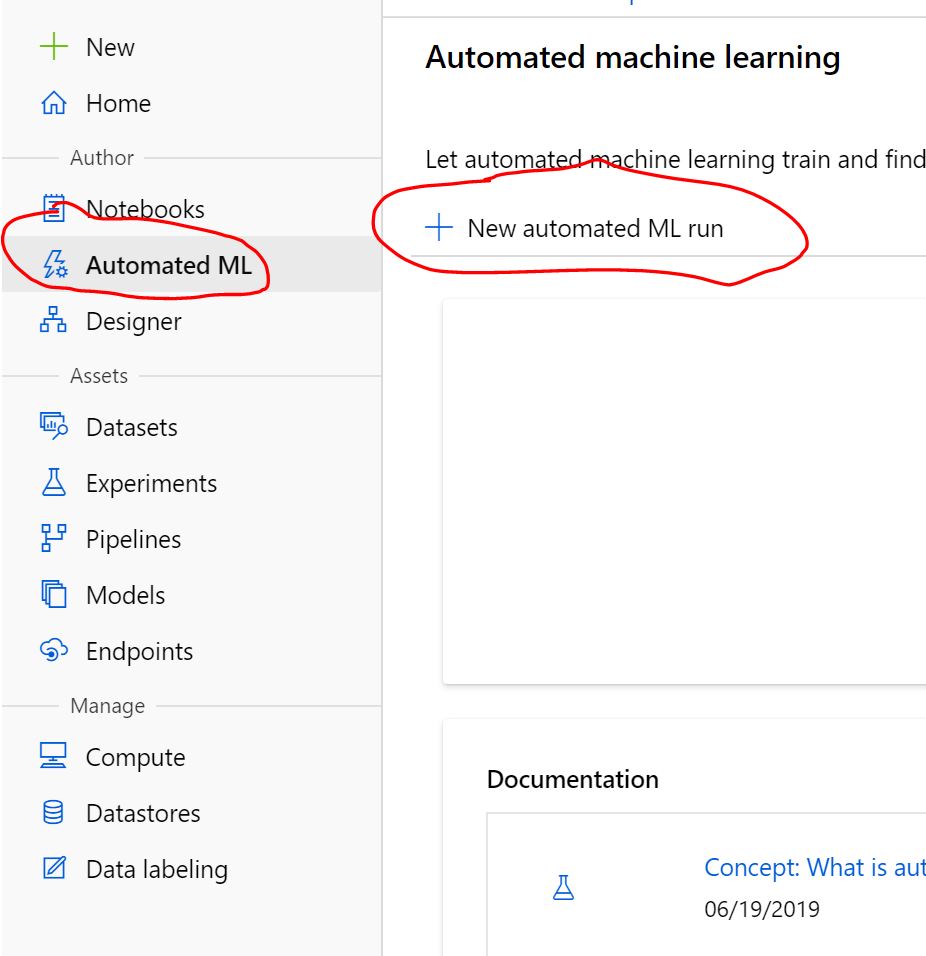Click the Datasets icon

click(54, 426)
